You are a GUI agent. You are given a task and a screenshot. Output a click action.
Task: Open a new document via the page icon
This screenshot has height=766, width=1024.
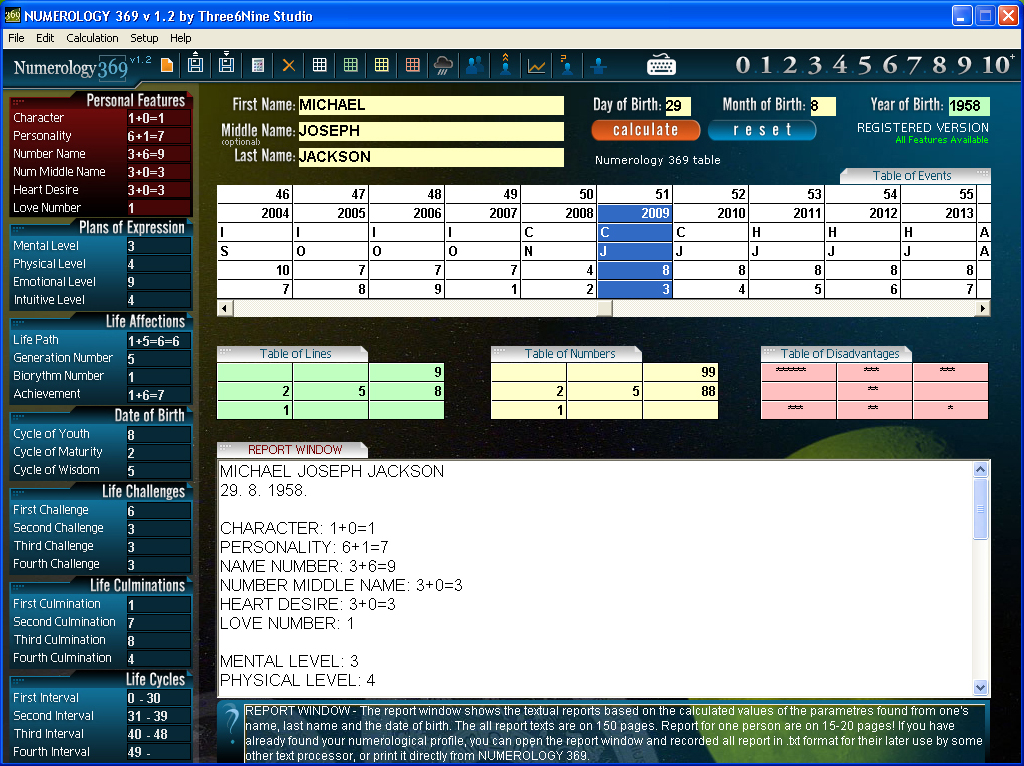coord(168,65)
